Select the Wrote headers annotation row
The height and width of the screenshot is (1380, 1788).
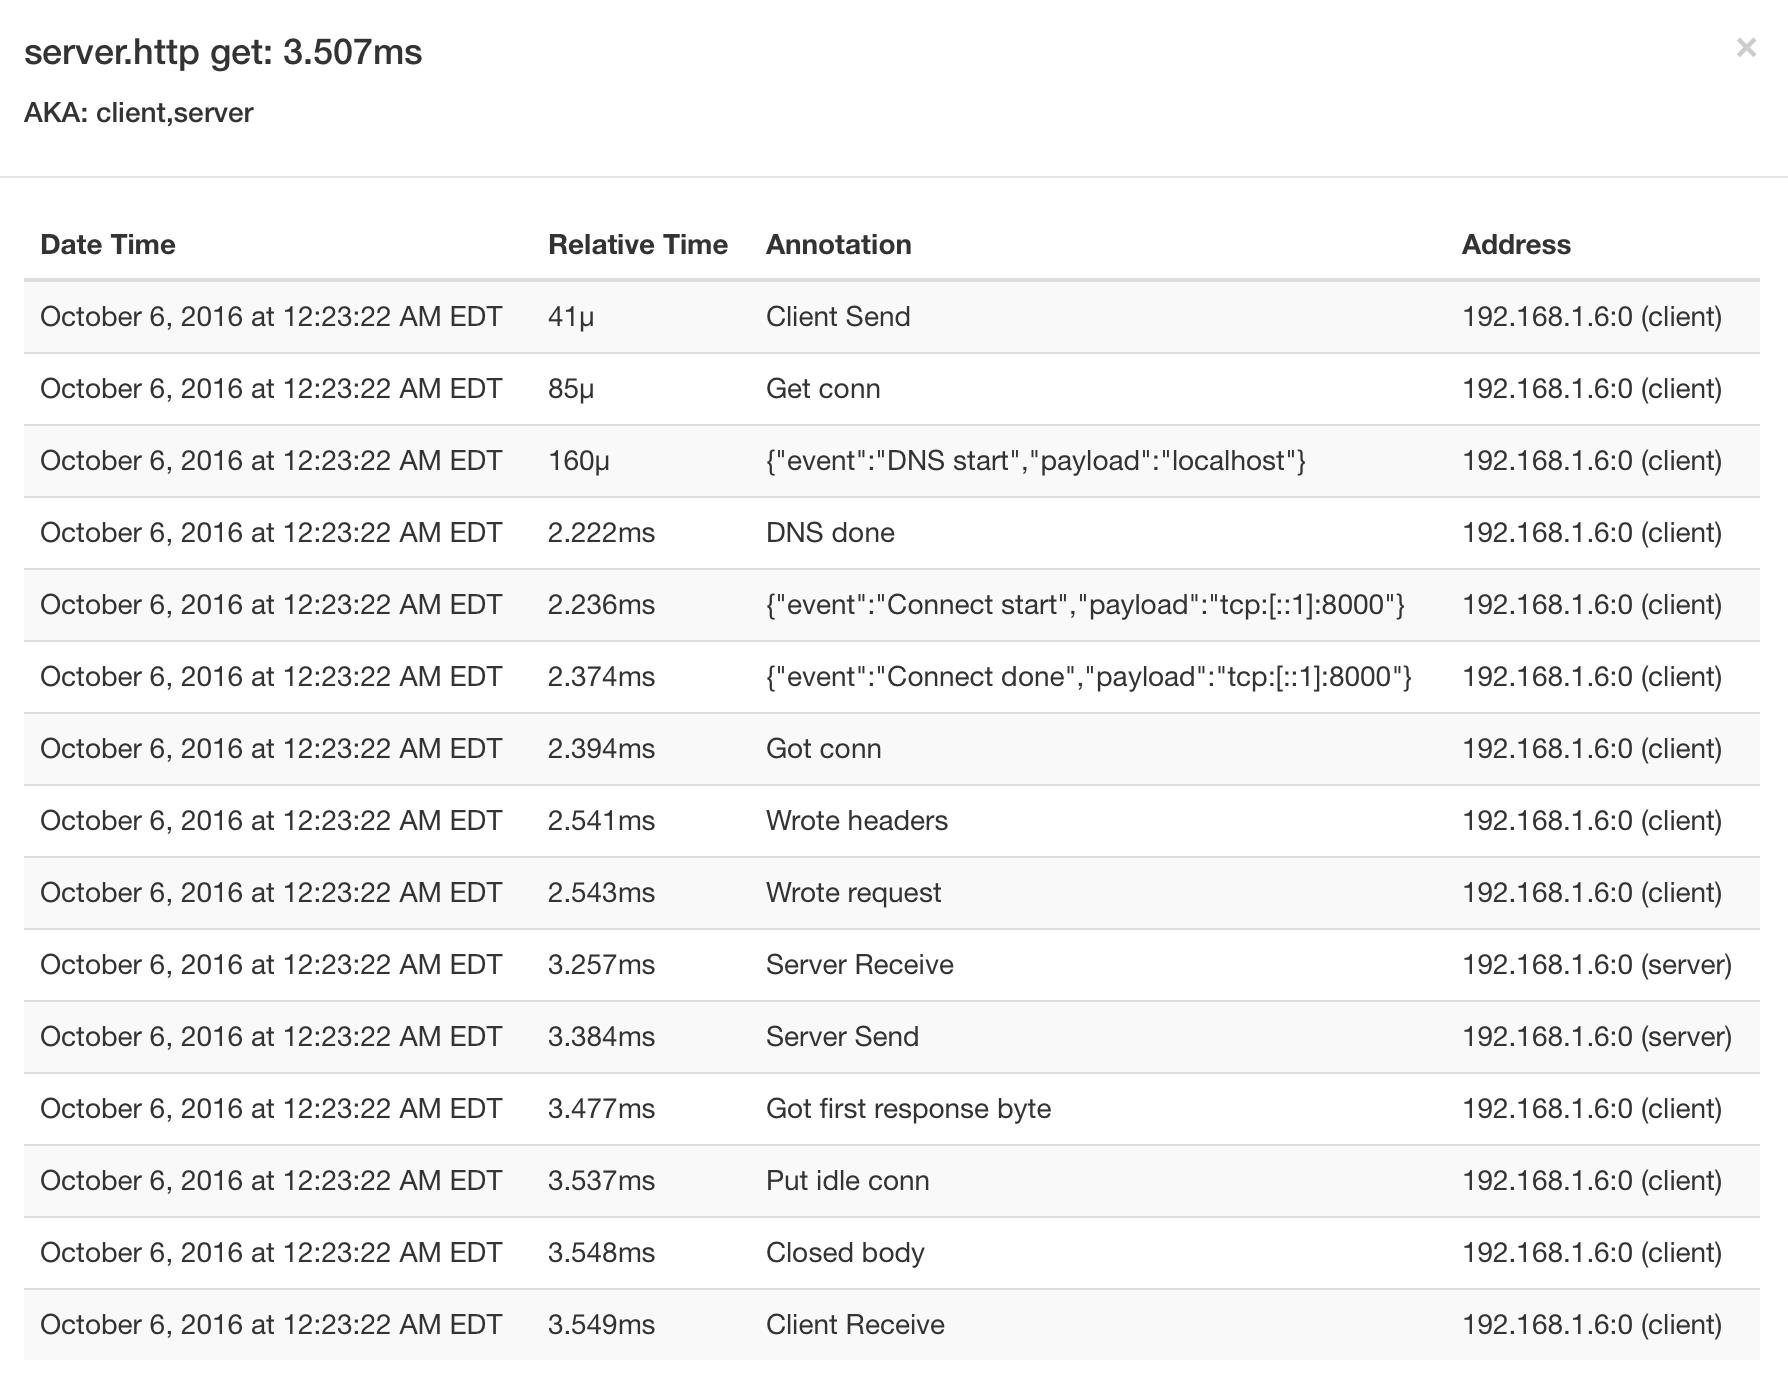coord(856,820)
